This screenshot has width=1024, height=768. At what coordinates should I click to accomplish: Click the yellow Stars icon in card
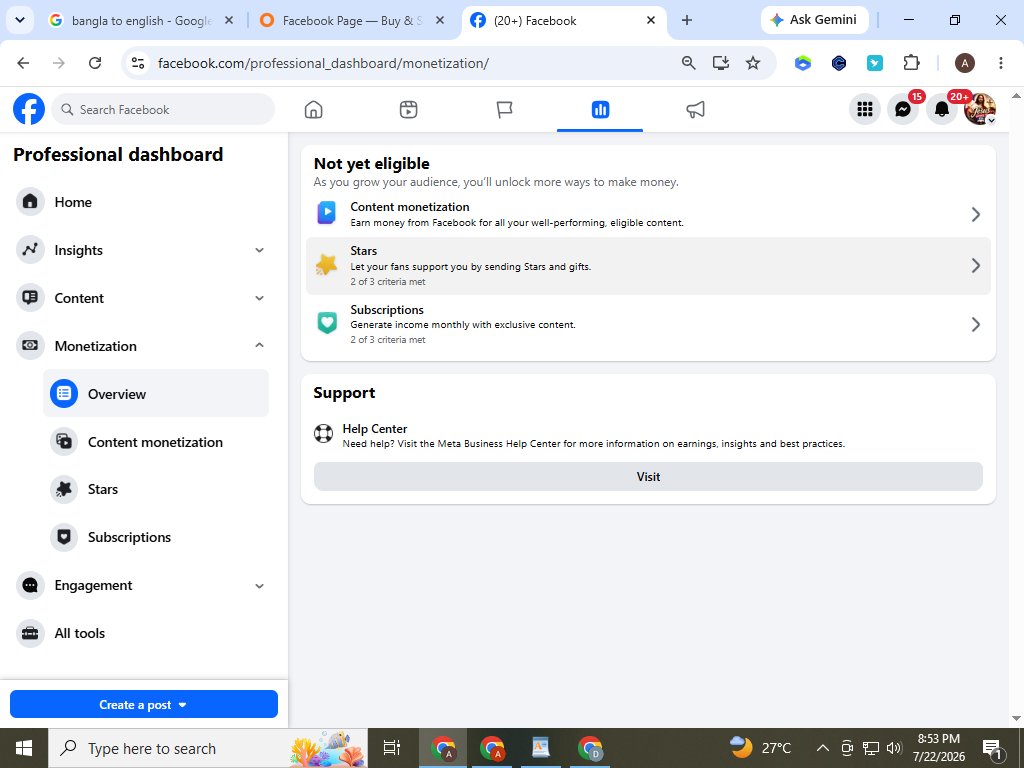coord(327,264)
